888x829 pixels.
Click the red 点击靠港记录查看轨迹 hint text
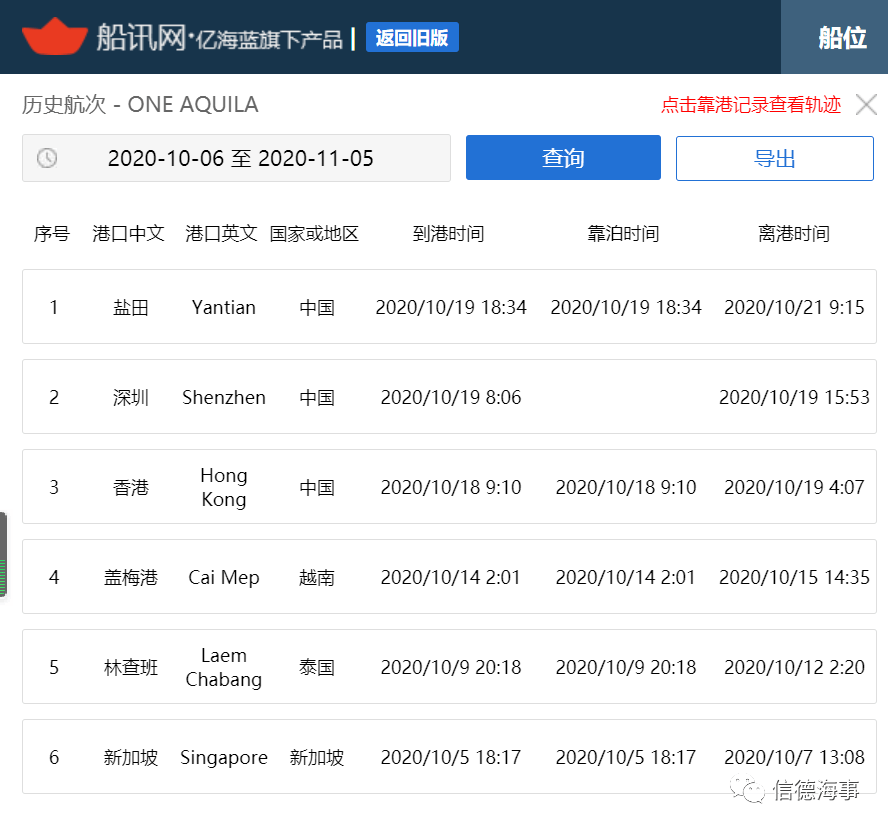[x=751, y=105]
